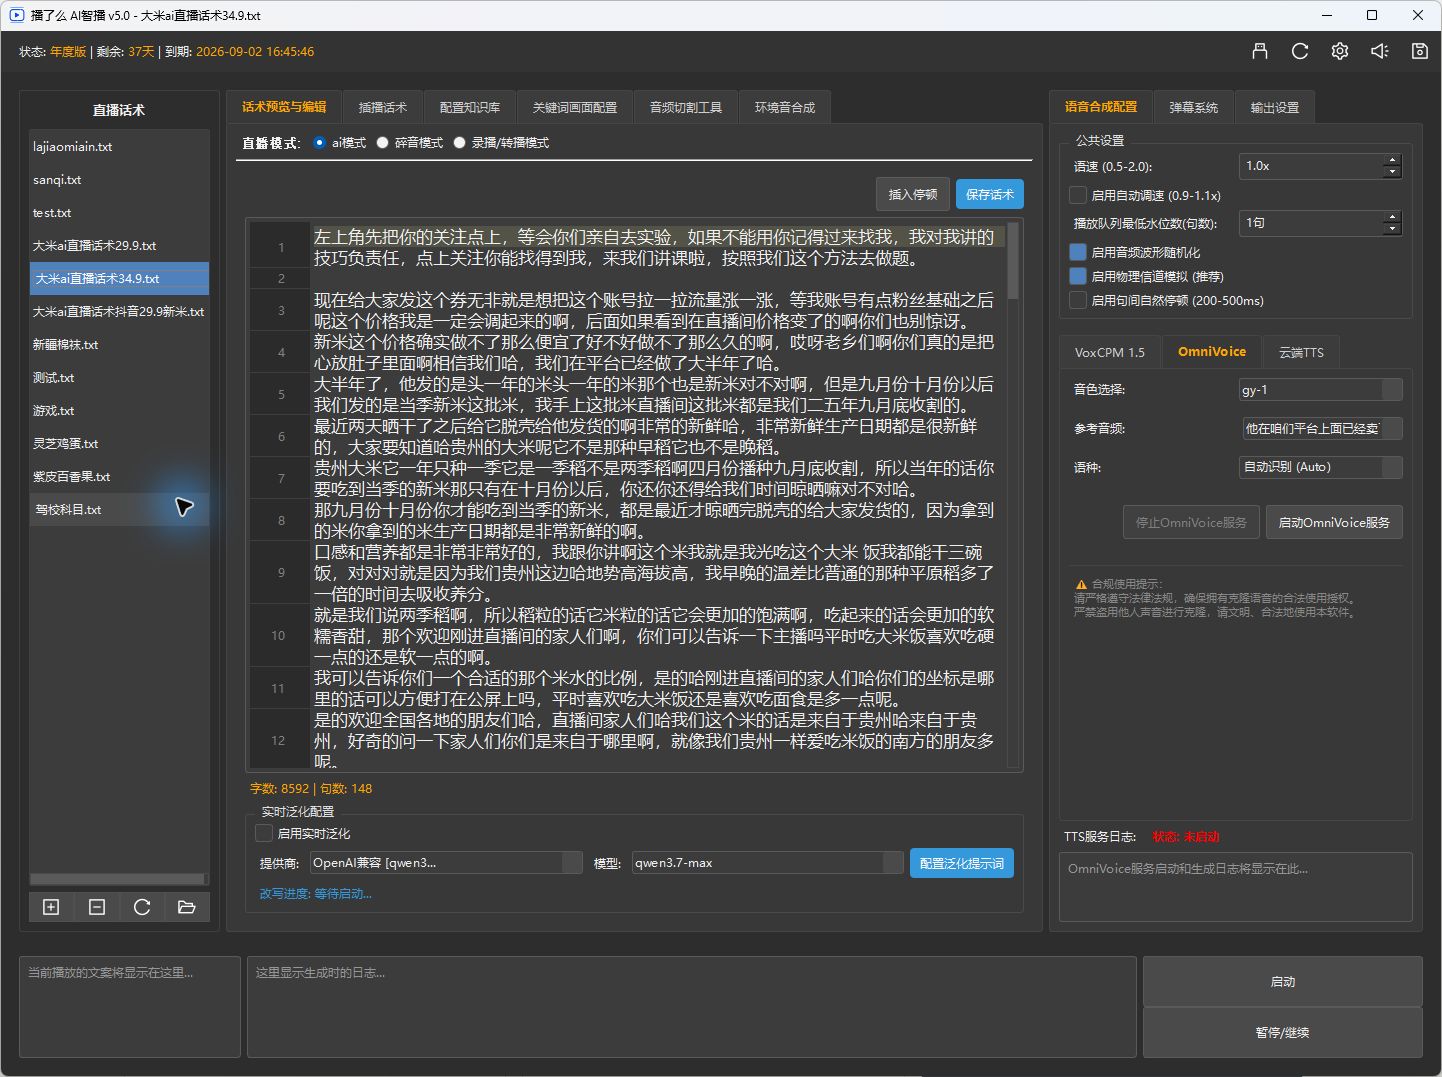Decrease 播放队列最低水位数 with down arrow

coord(1392,229)
